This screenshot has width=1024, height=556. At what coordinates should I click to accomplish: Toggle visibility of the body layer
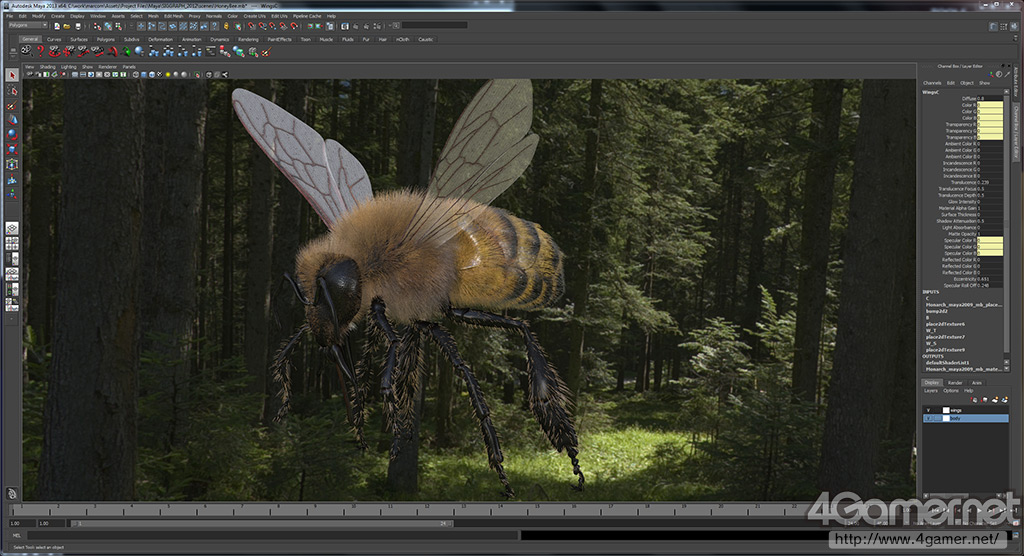click(928, 419)
